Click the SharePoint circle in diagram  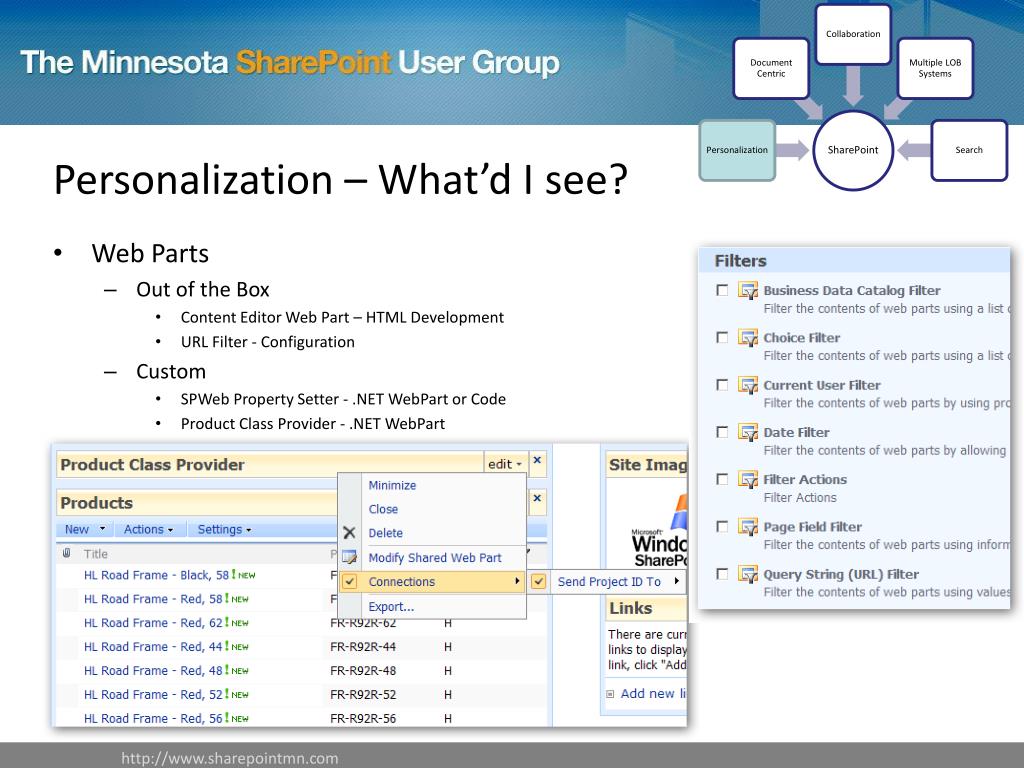852,150
